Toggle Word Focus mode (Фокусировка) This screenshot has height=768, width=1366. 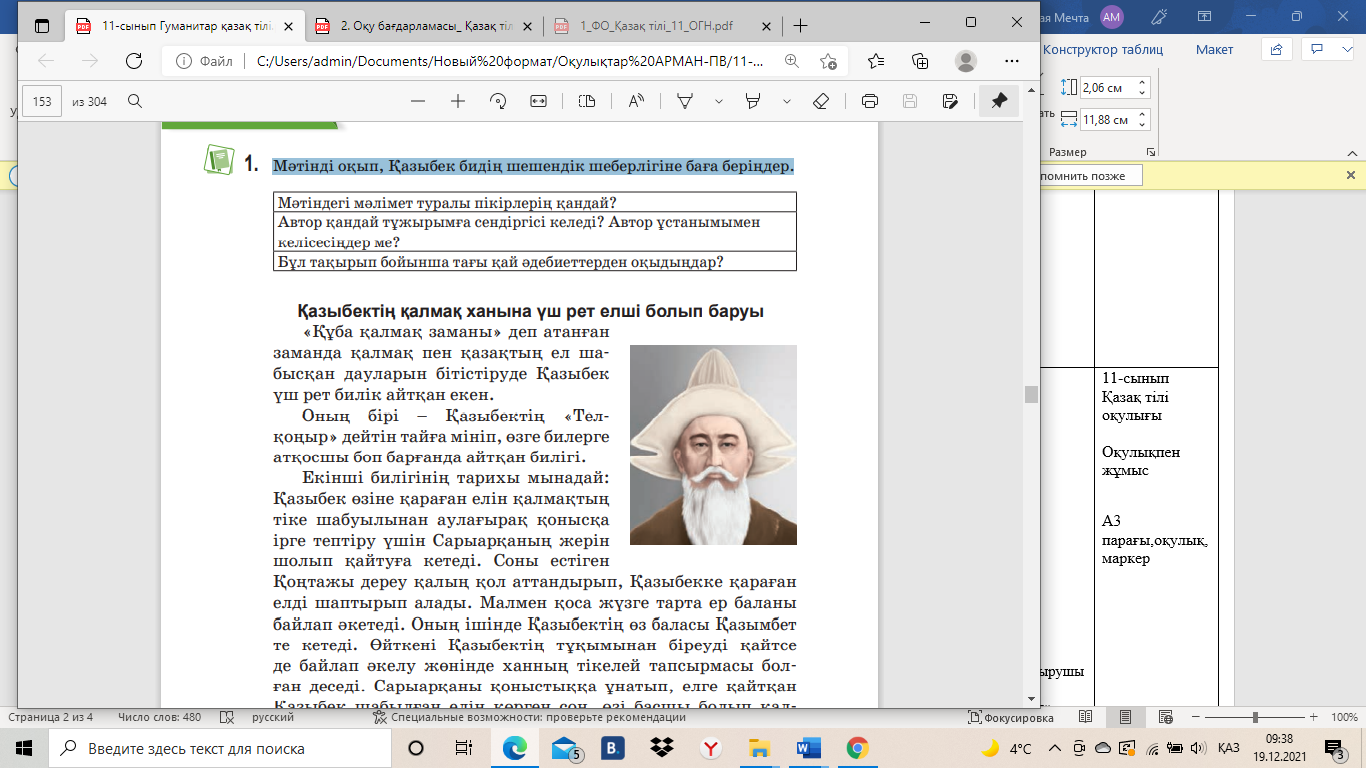pyautogui.click(x=1011, y=718)
